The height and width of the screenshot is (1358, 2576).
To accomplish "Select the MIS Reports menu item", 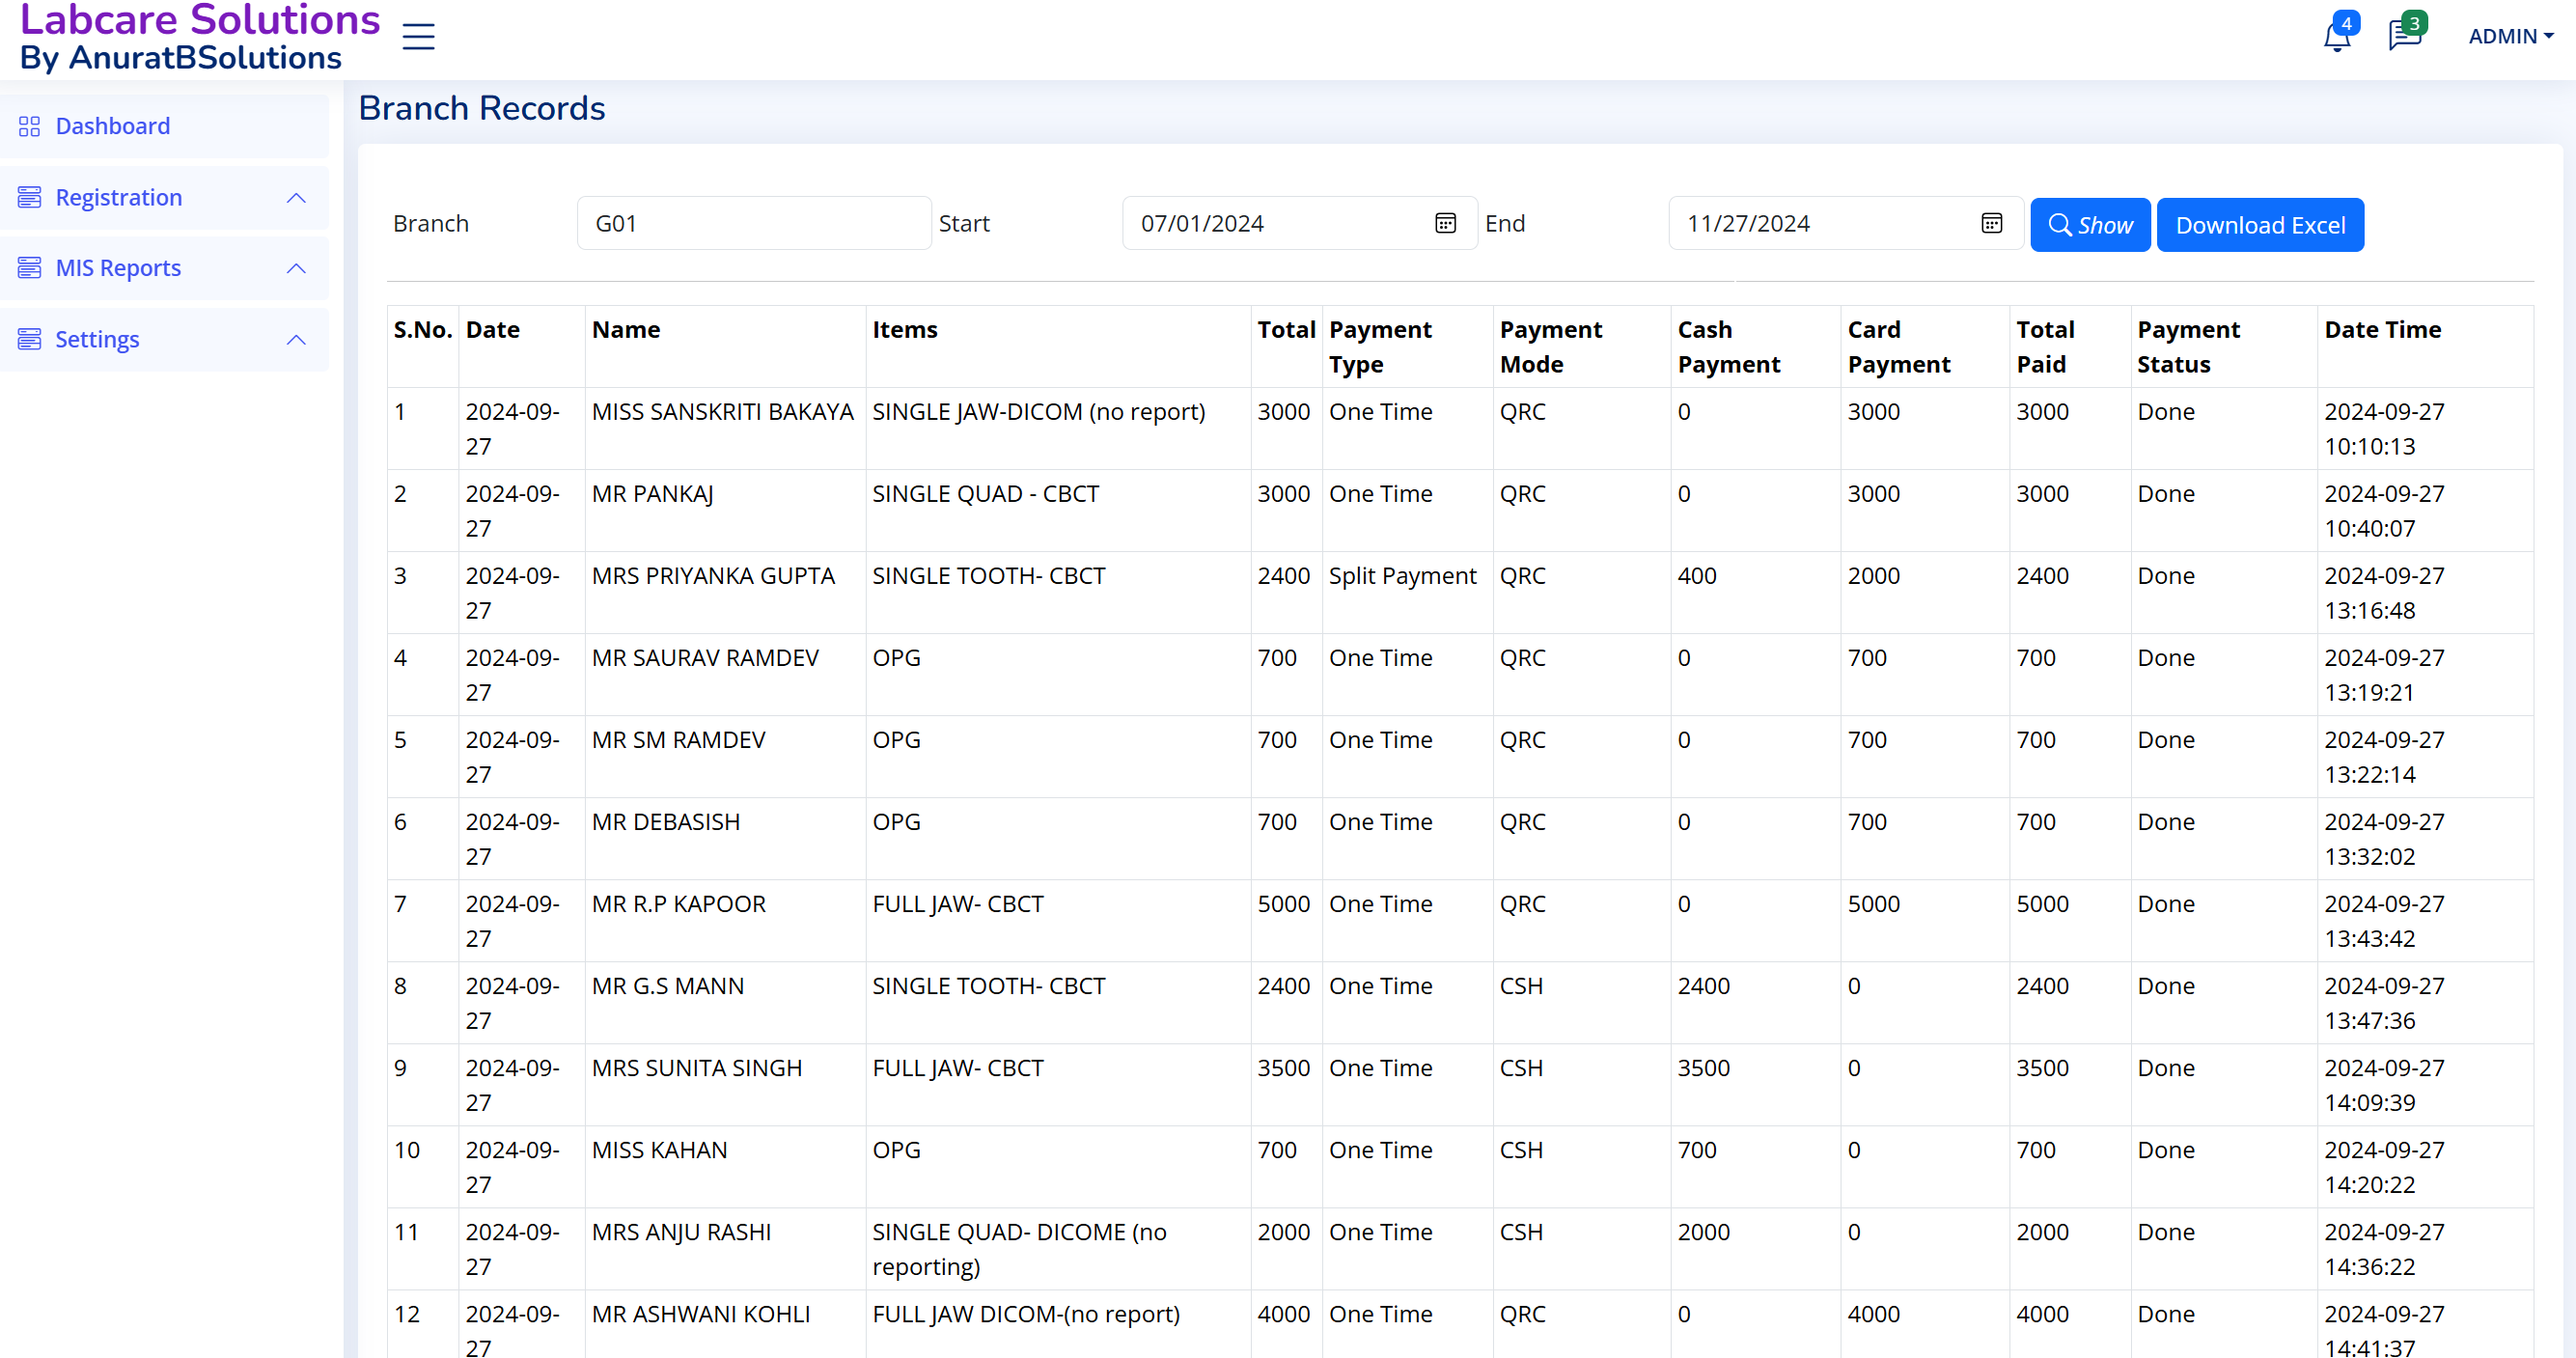I will click(118, 268).
